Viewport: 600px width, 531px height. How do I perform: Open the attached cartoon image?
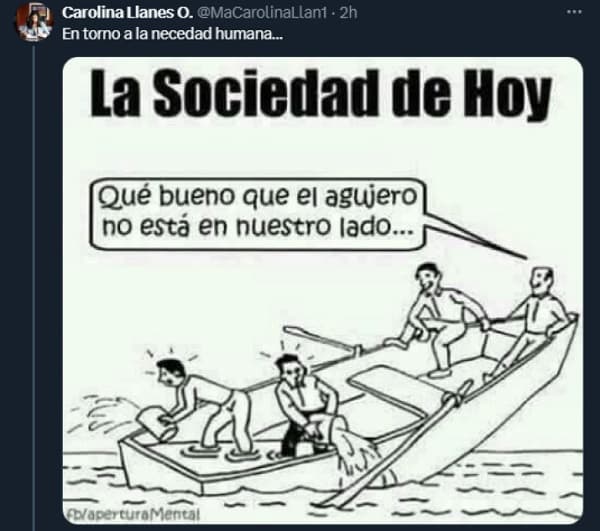click(x=323, y=290)
